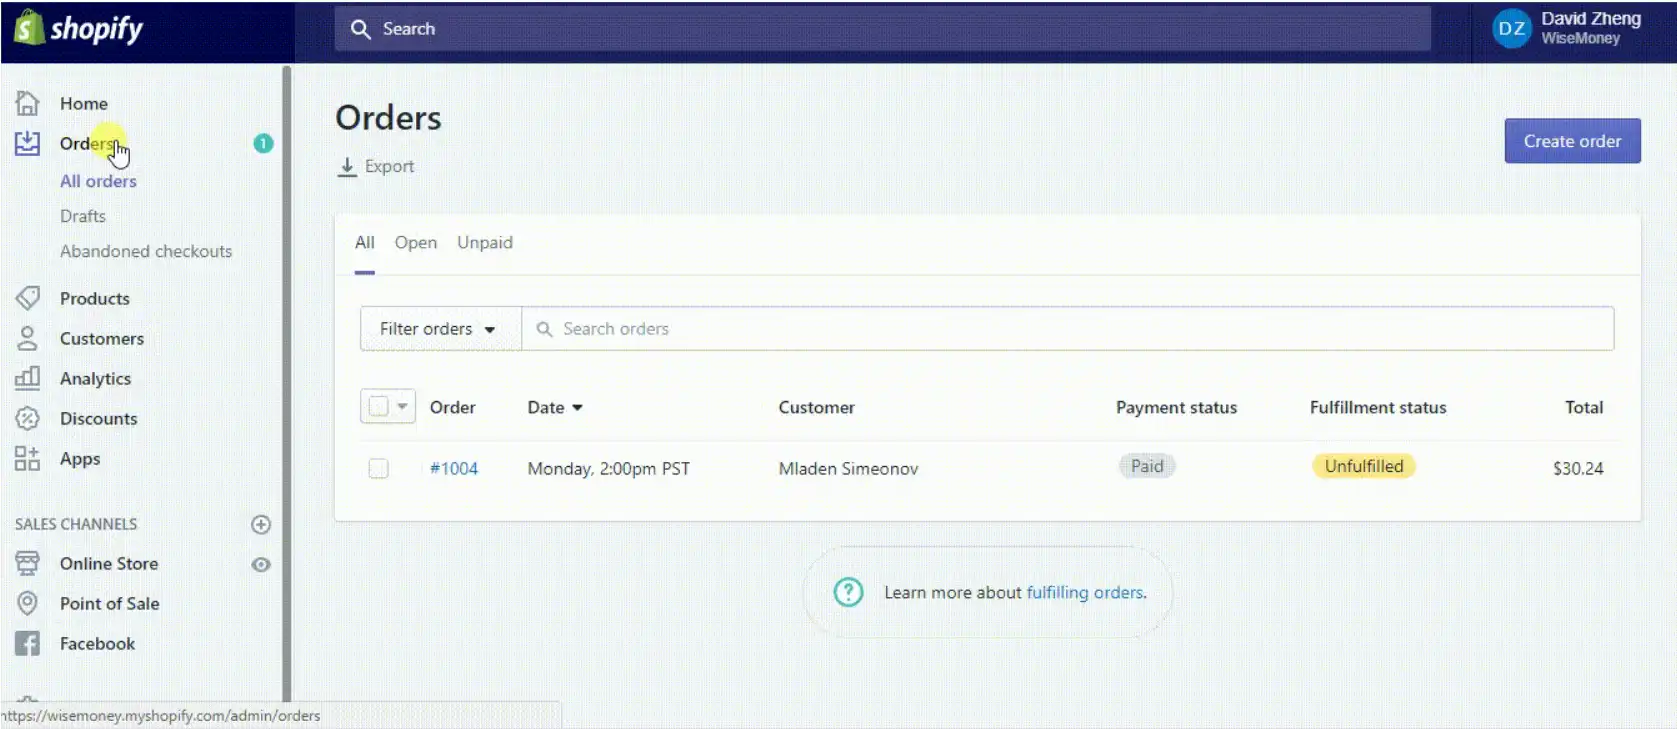Open Abandoned checkouts
1677x729 pixels.
146,251
